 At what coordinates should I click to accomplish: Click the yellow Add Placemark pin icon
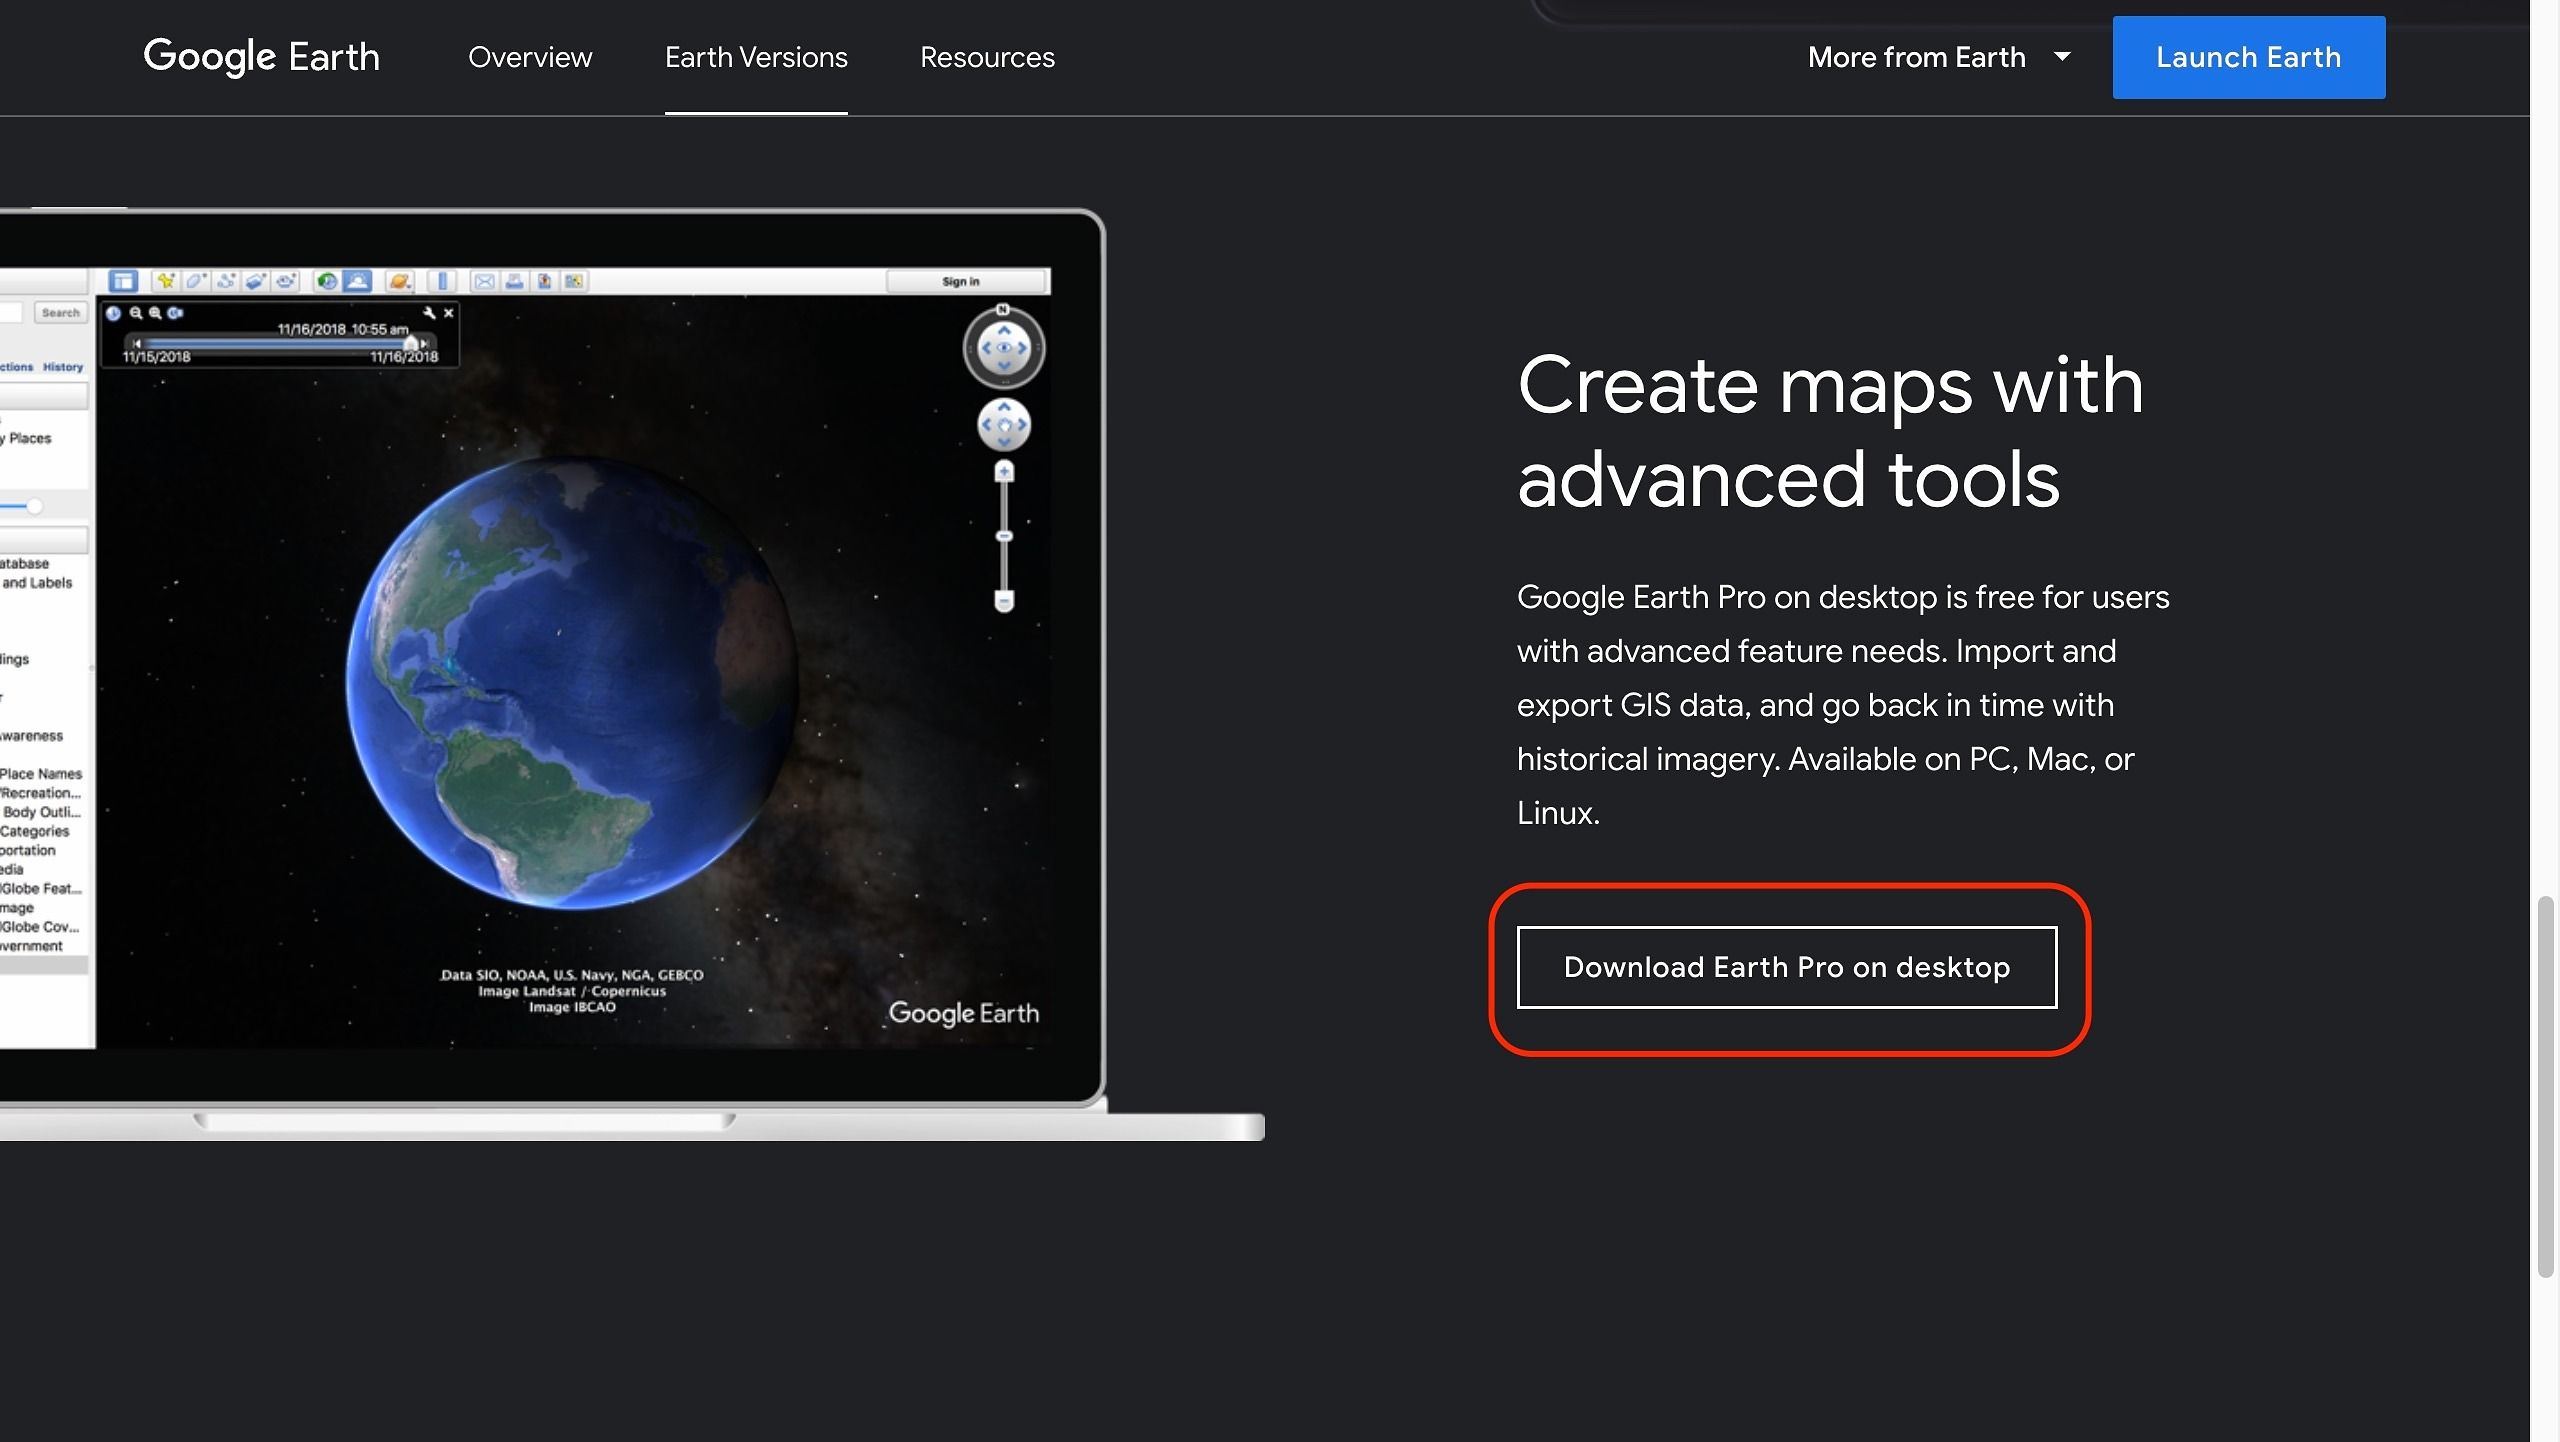tap(166, 281)
